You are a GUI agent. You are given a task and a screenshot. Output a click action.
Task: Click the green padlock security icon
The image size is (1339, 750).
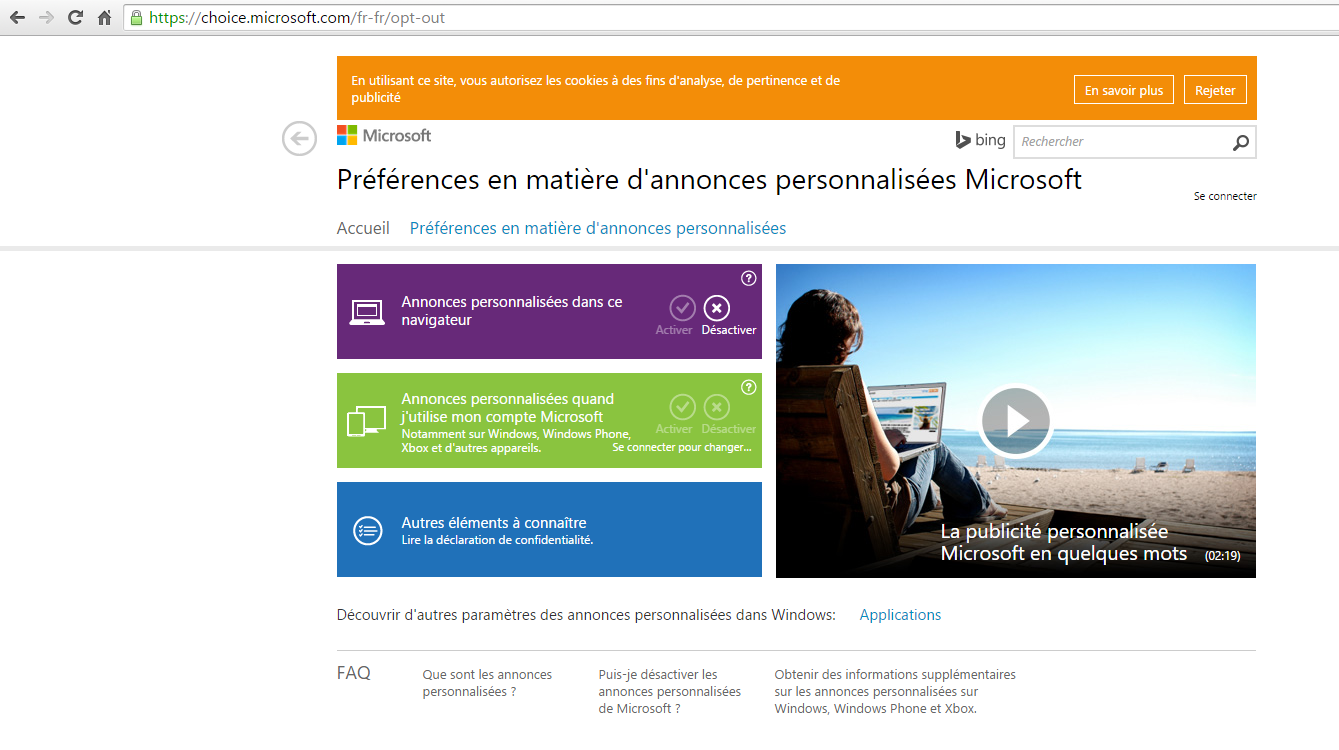(x=136, y=17)
